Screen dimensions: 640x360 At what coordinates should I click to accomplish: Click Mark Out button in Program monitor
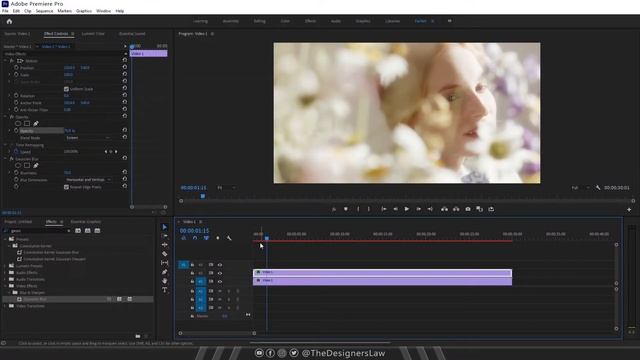(369, 209)
